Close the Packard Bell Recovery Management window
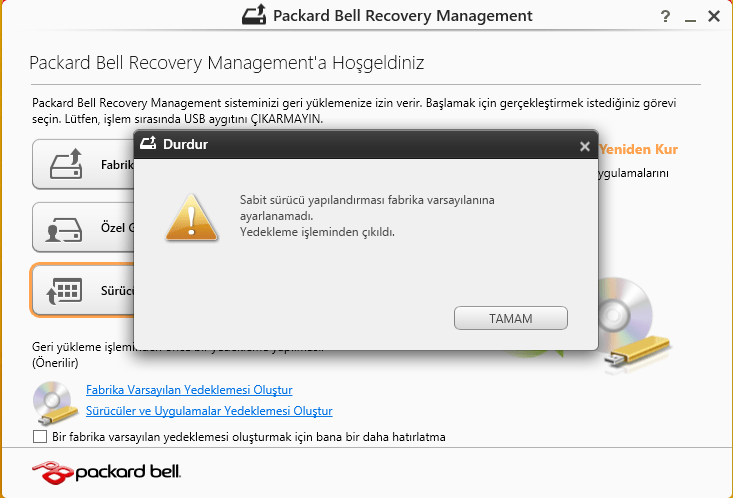733x498 pixels. (714, 17)
